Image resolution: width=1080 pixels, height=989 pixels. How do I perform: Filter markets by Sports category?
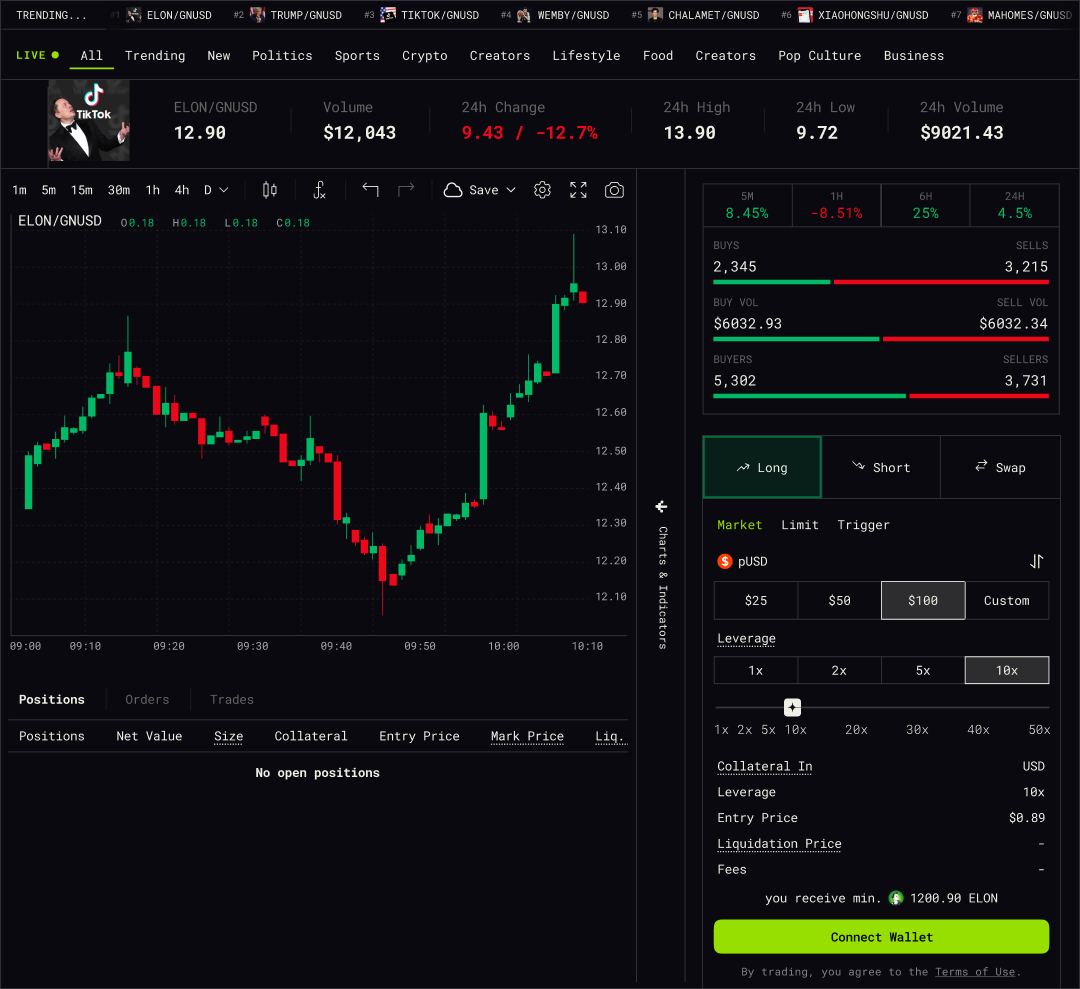(x=357, y=56)
